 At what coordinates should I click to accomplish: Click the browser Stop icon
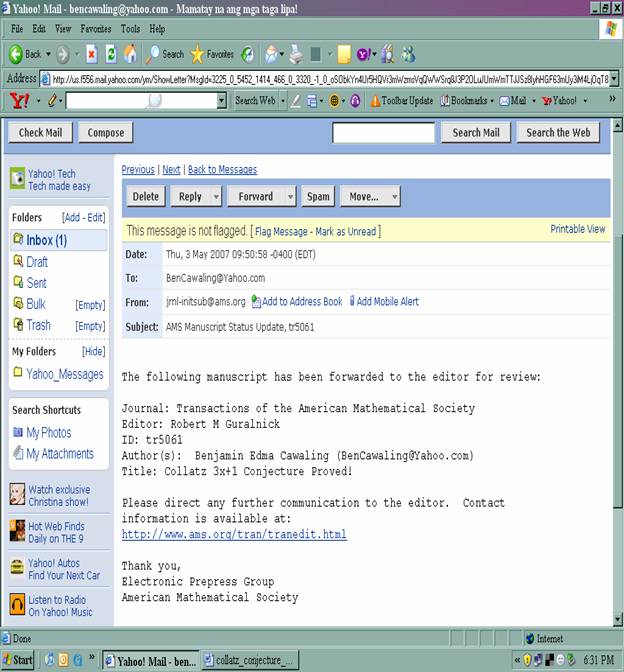pos(91,54)
